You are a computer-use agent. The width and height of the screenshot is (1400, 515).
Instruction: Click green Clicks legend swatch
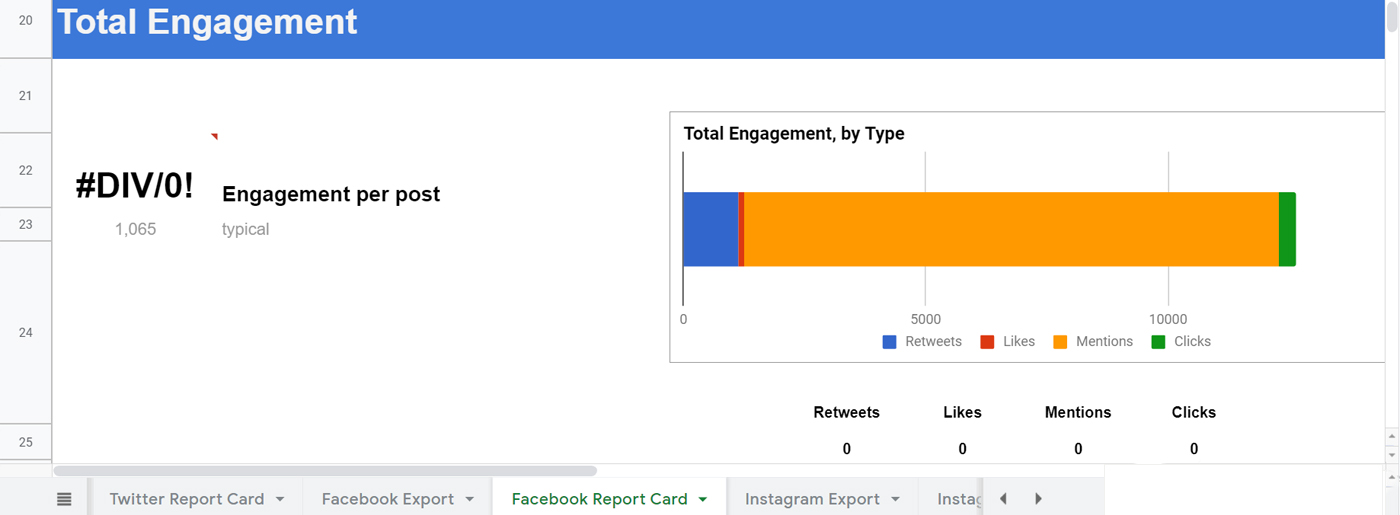pos(1158,342)
